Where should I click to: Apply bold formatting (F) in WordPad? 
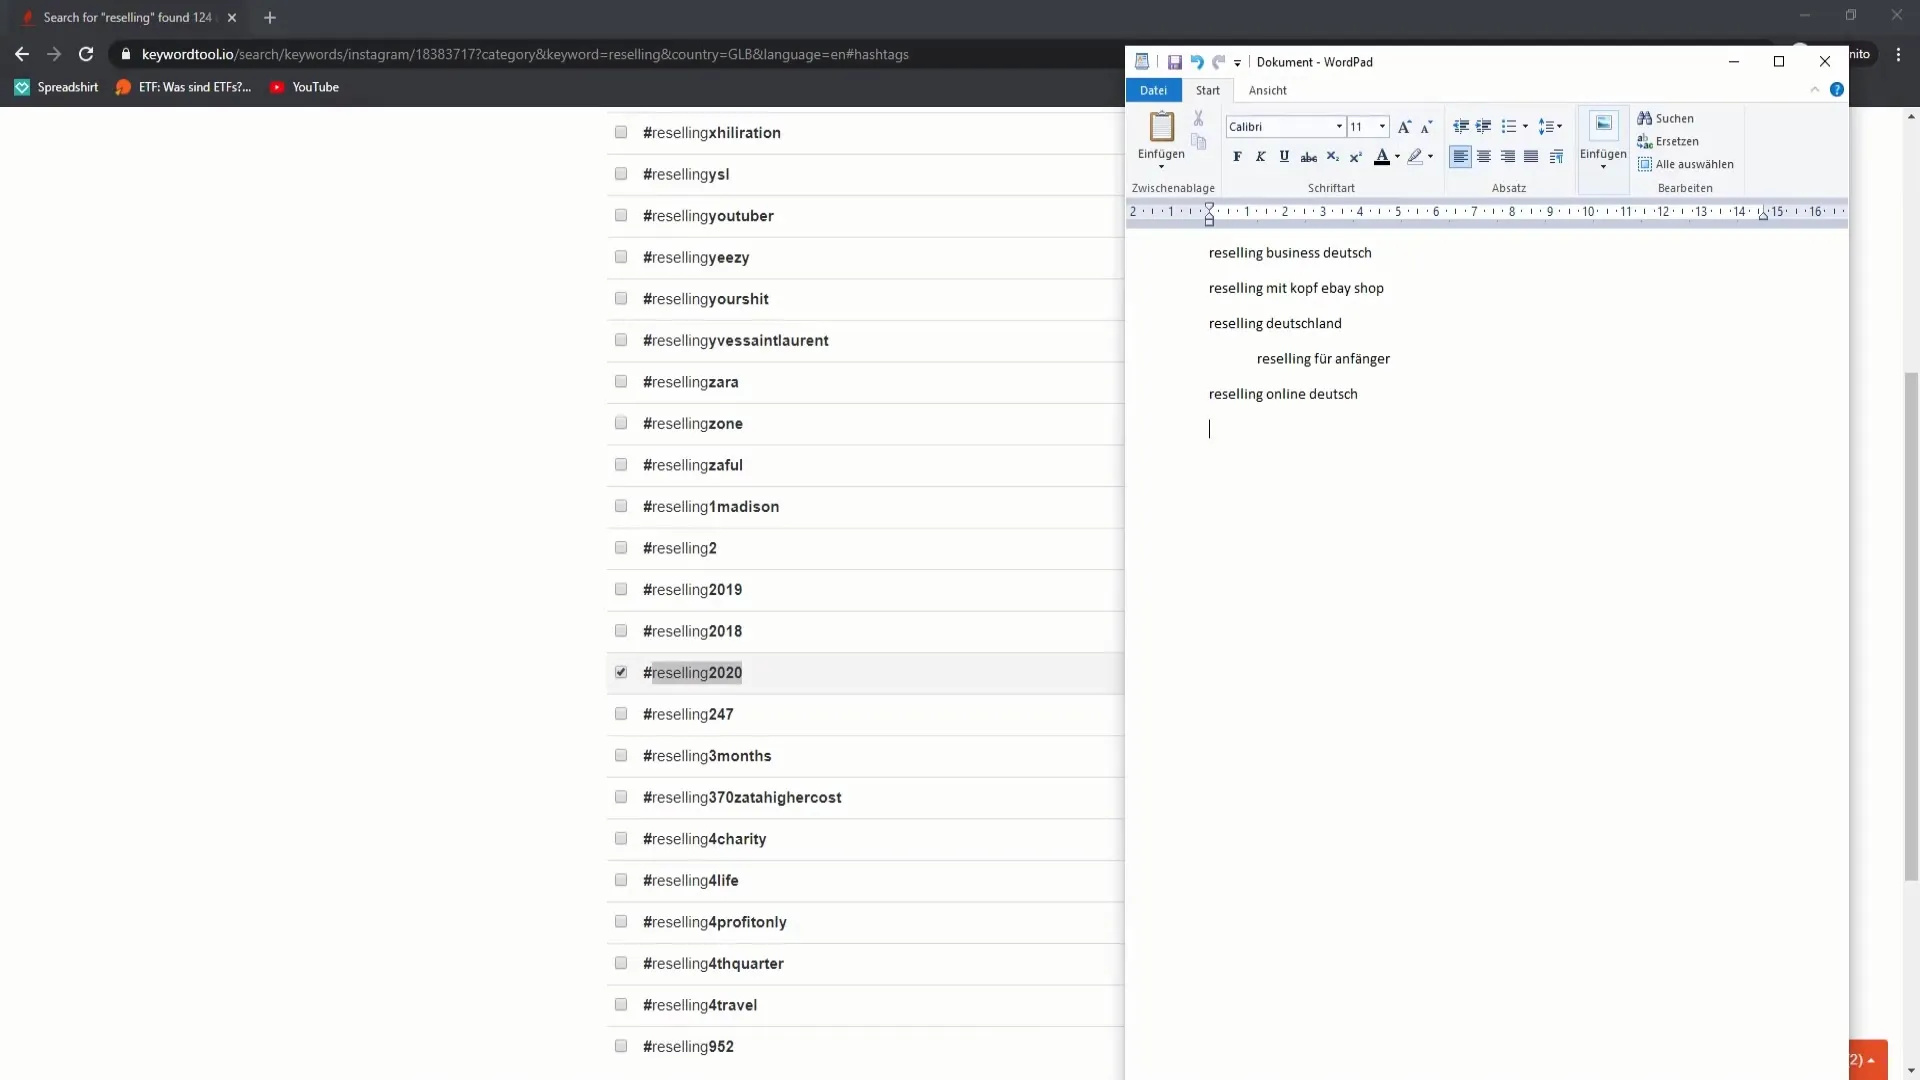point(1237,156)
